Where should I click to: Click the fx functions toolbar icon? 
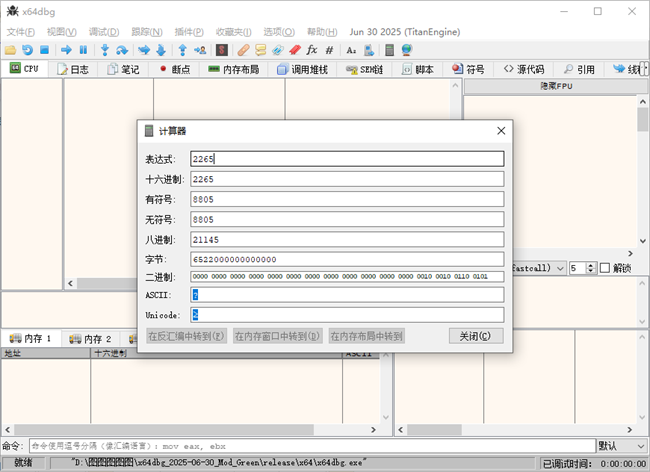311,49
